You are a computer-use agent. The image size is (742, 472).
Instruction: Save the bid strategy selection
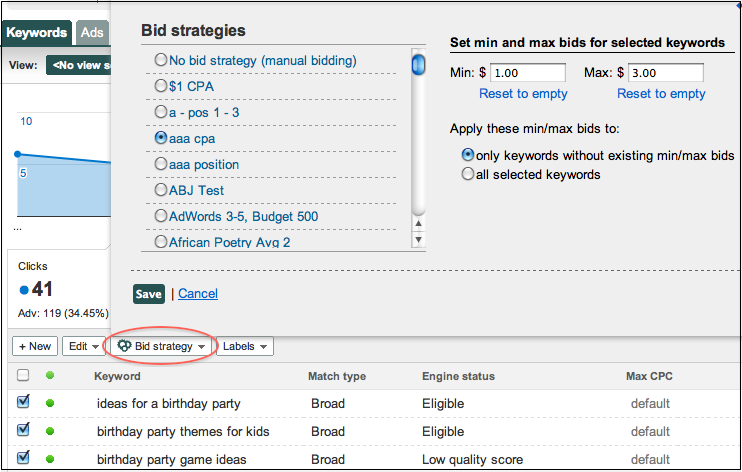click(x=149, y=294)
